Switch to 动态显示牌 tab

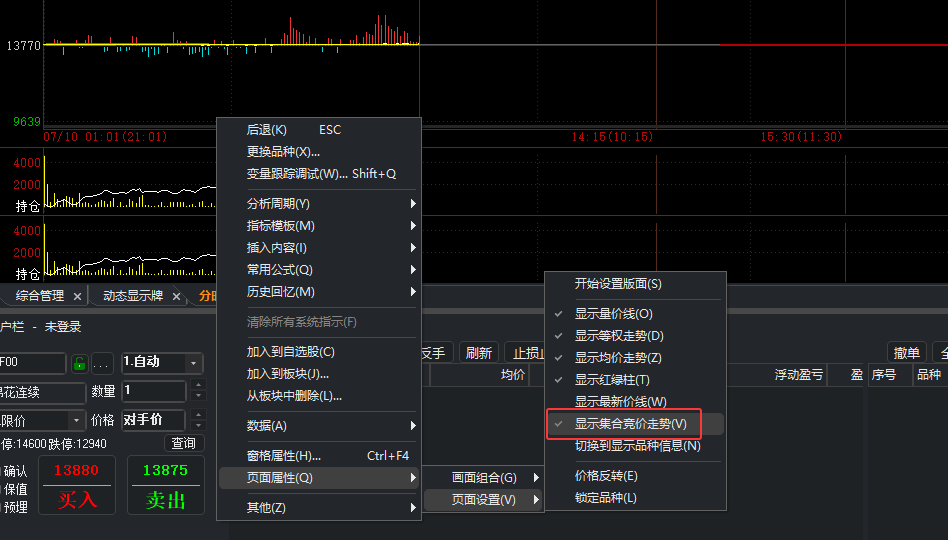point(133,296)
